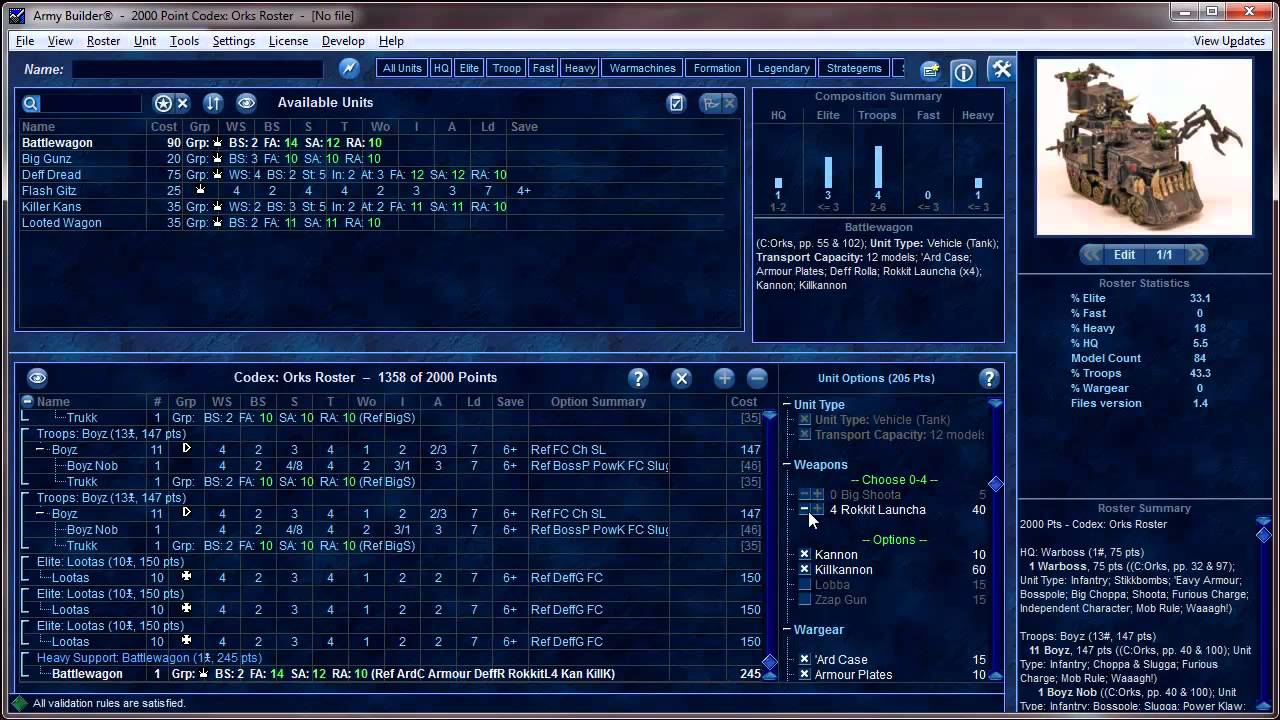Uncheck the 'Ard Case wargear
Image resolution: width=1280 pixels, height=720 pixels.
coord(805,660)
